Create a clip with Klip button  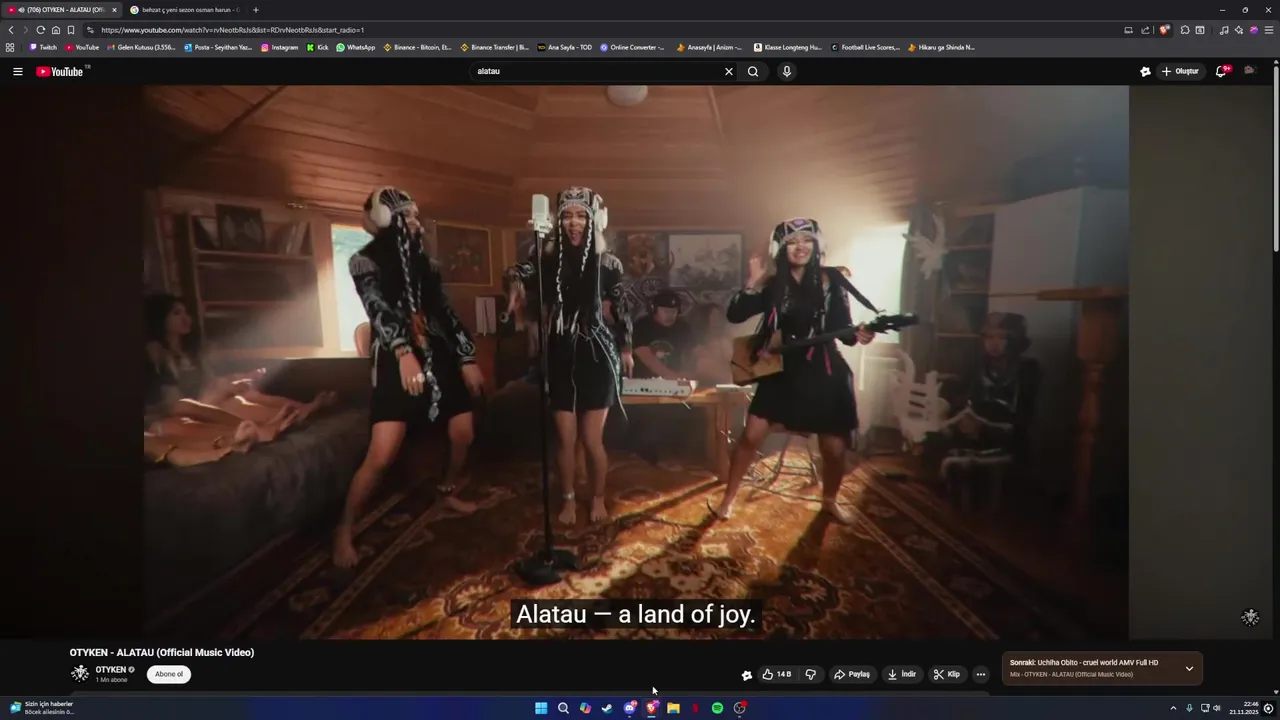coord(947,674)
